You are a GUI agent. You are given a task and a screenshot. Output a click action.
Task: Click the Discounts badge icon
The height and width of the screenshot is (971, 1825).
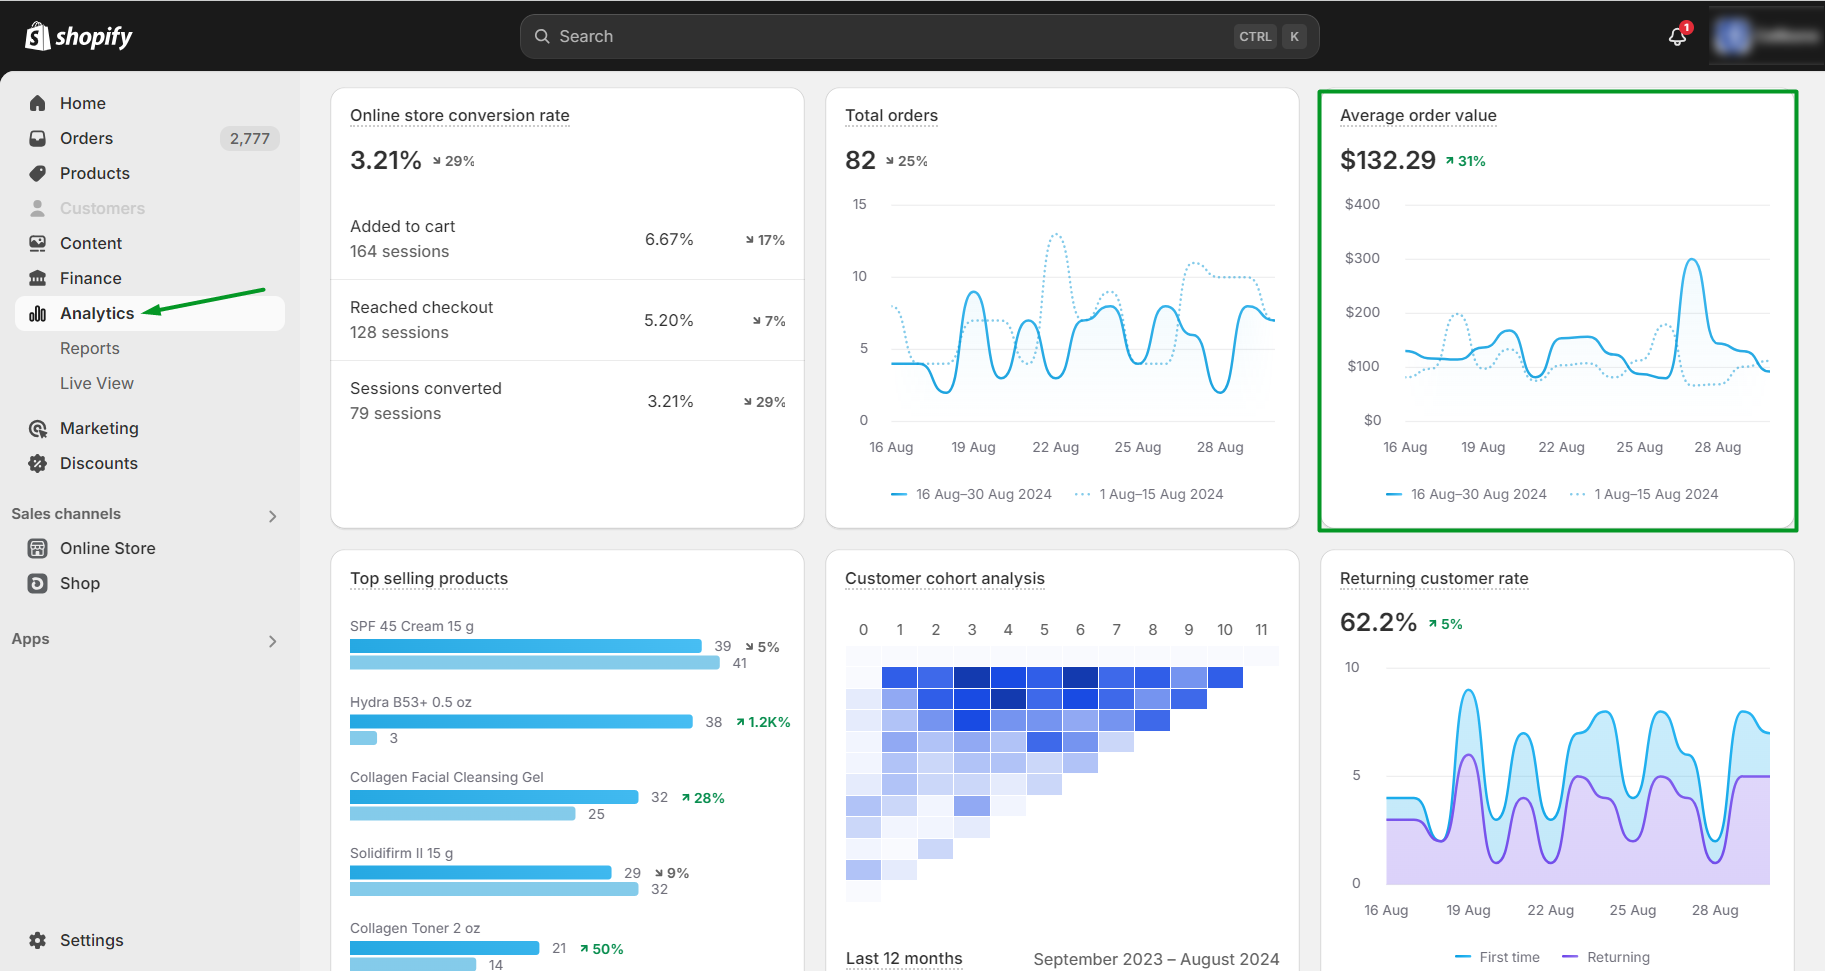tap(38, 463)
